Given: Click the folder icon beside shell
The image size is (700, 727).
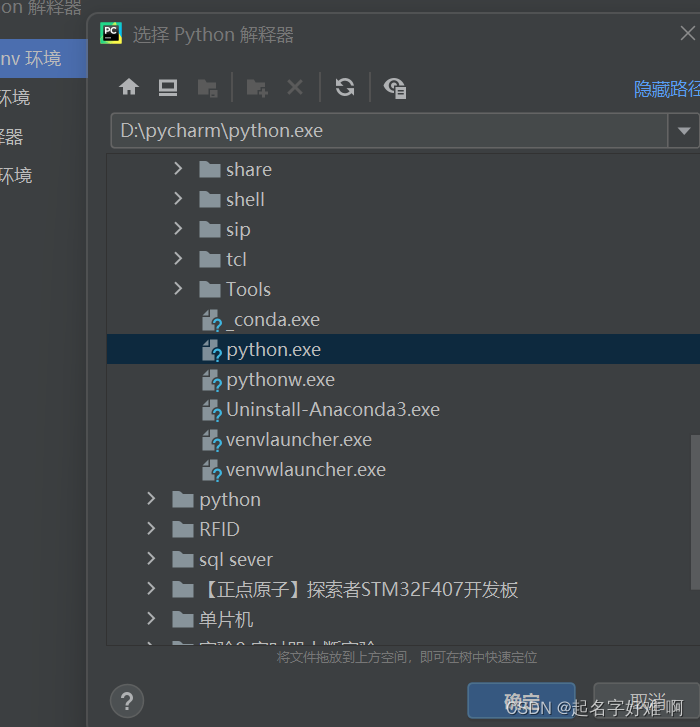Looking at the screenshot, I should click(x=210, y=200).
